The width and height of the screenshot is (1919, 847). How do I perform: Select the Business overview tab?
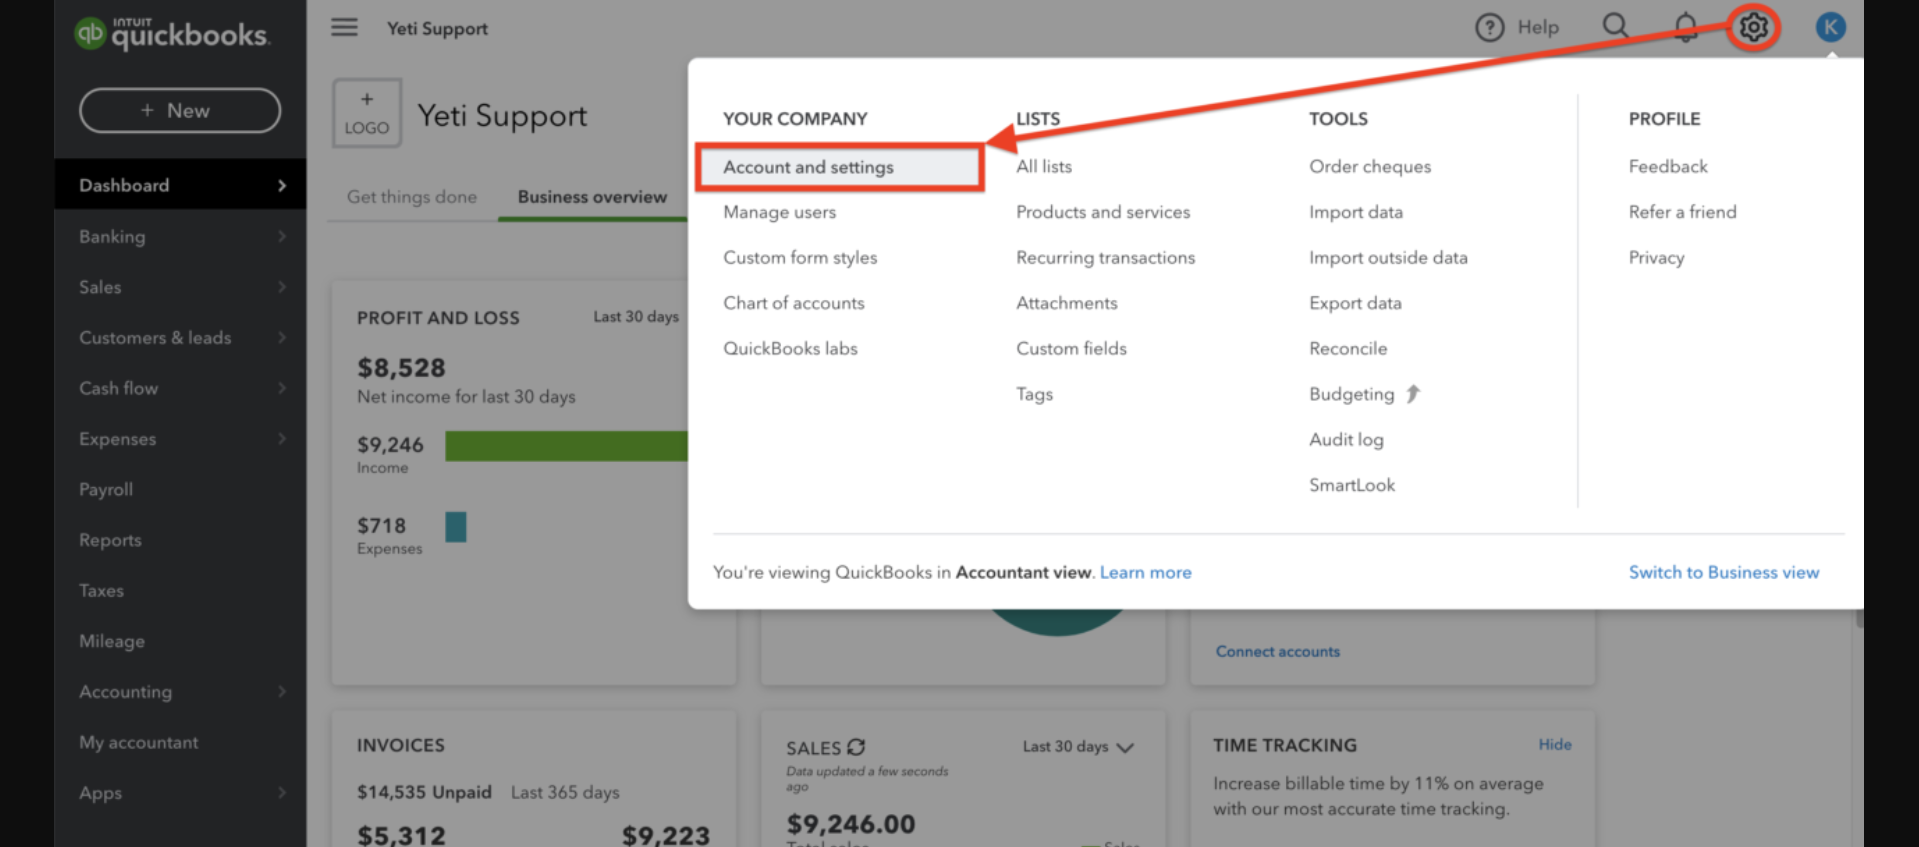(592, 197)
